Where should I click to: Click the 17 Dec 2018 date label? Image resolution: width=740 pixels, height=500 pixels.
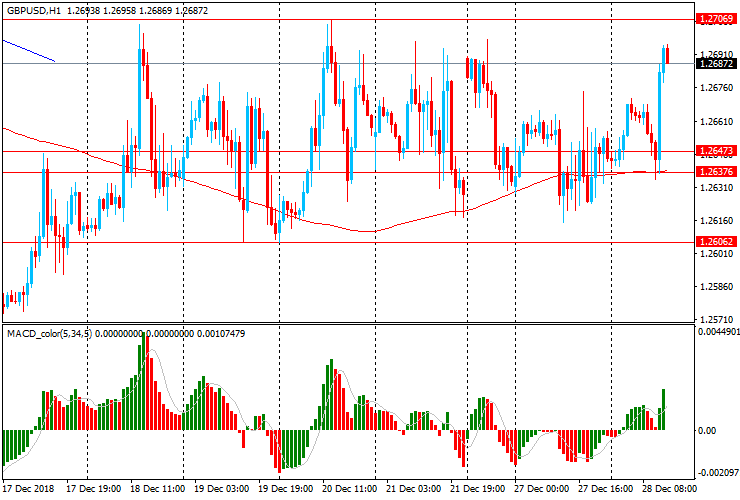coord(30,490)
